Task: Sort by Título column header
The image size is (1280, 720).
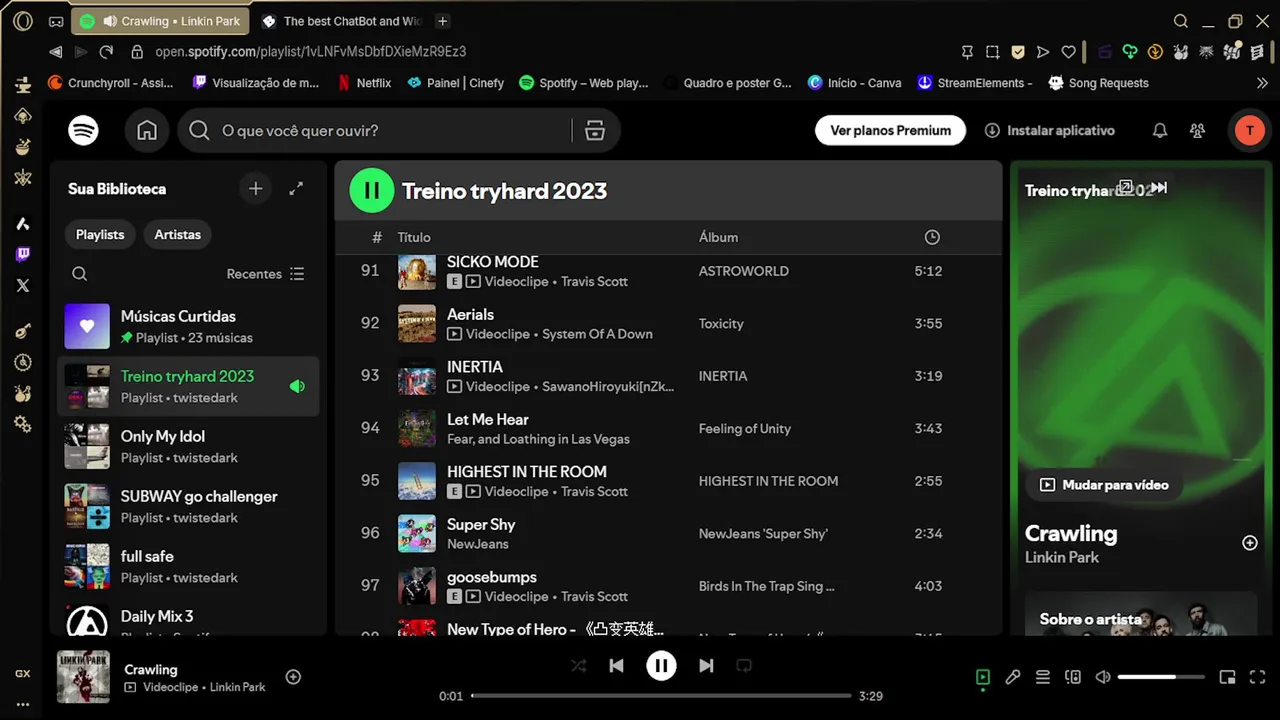Action: click(414, 237)
